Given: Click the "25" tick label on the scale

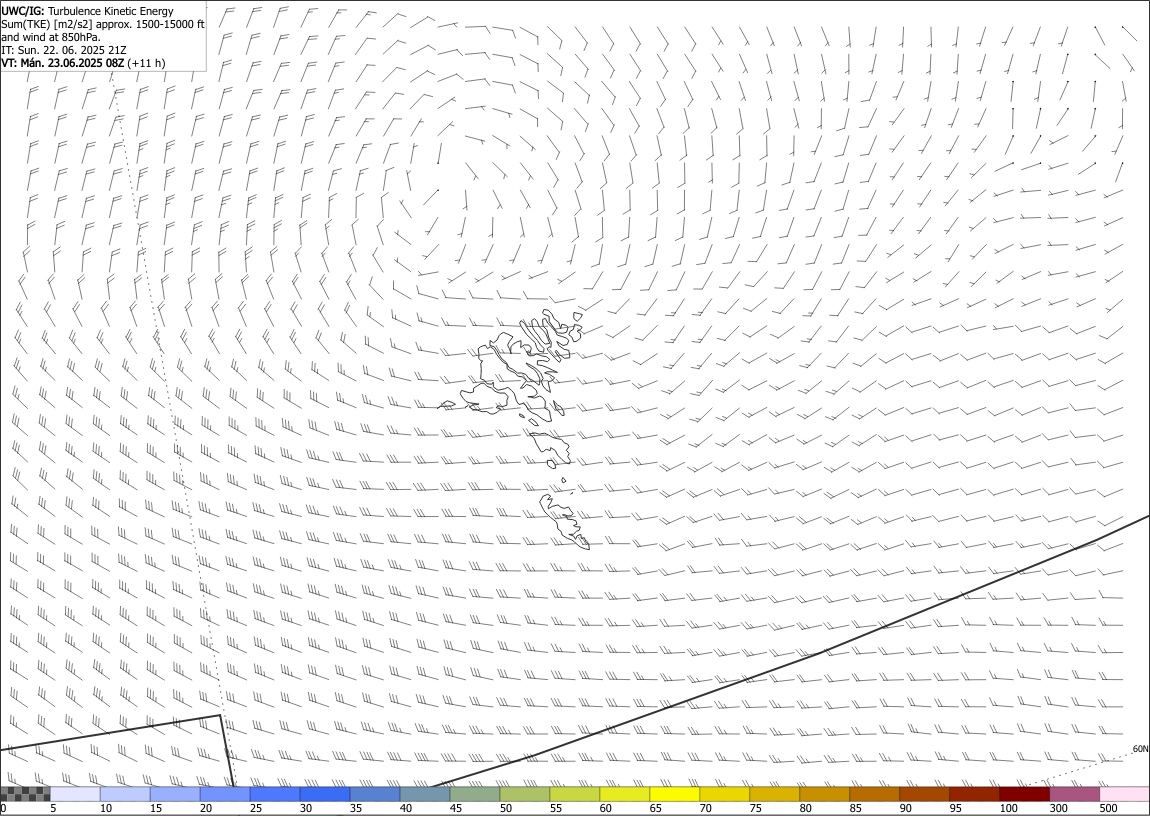Looking at the screenshot, I should click(x=256, y=808).
